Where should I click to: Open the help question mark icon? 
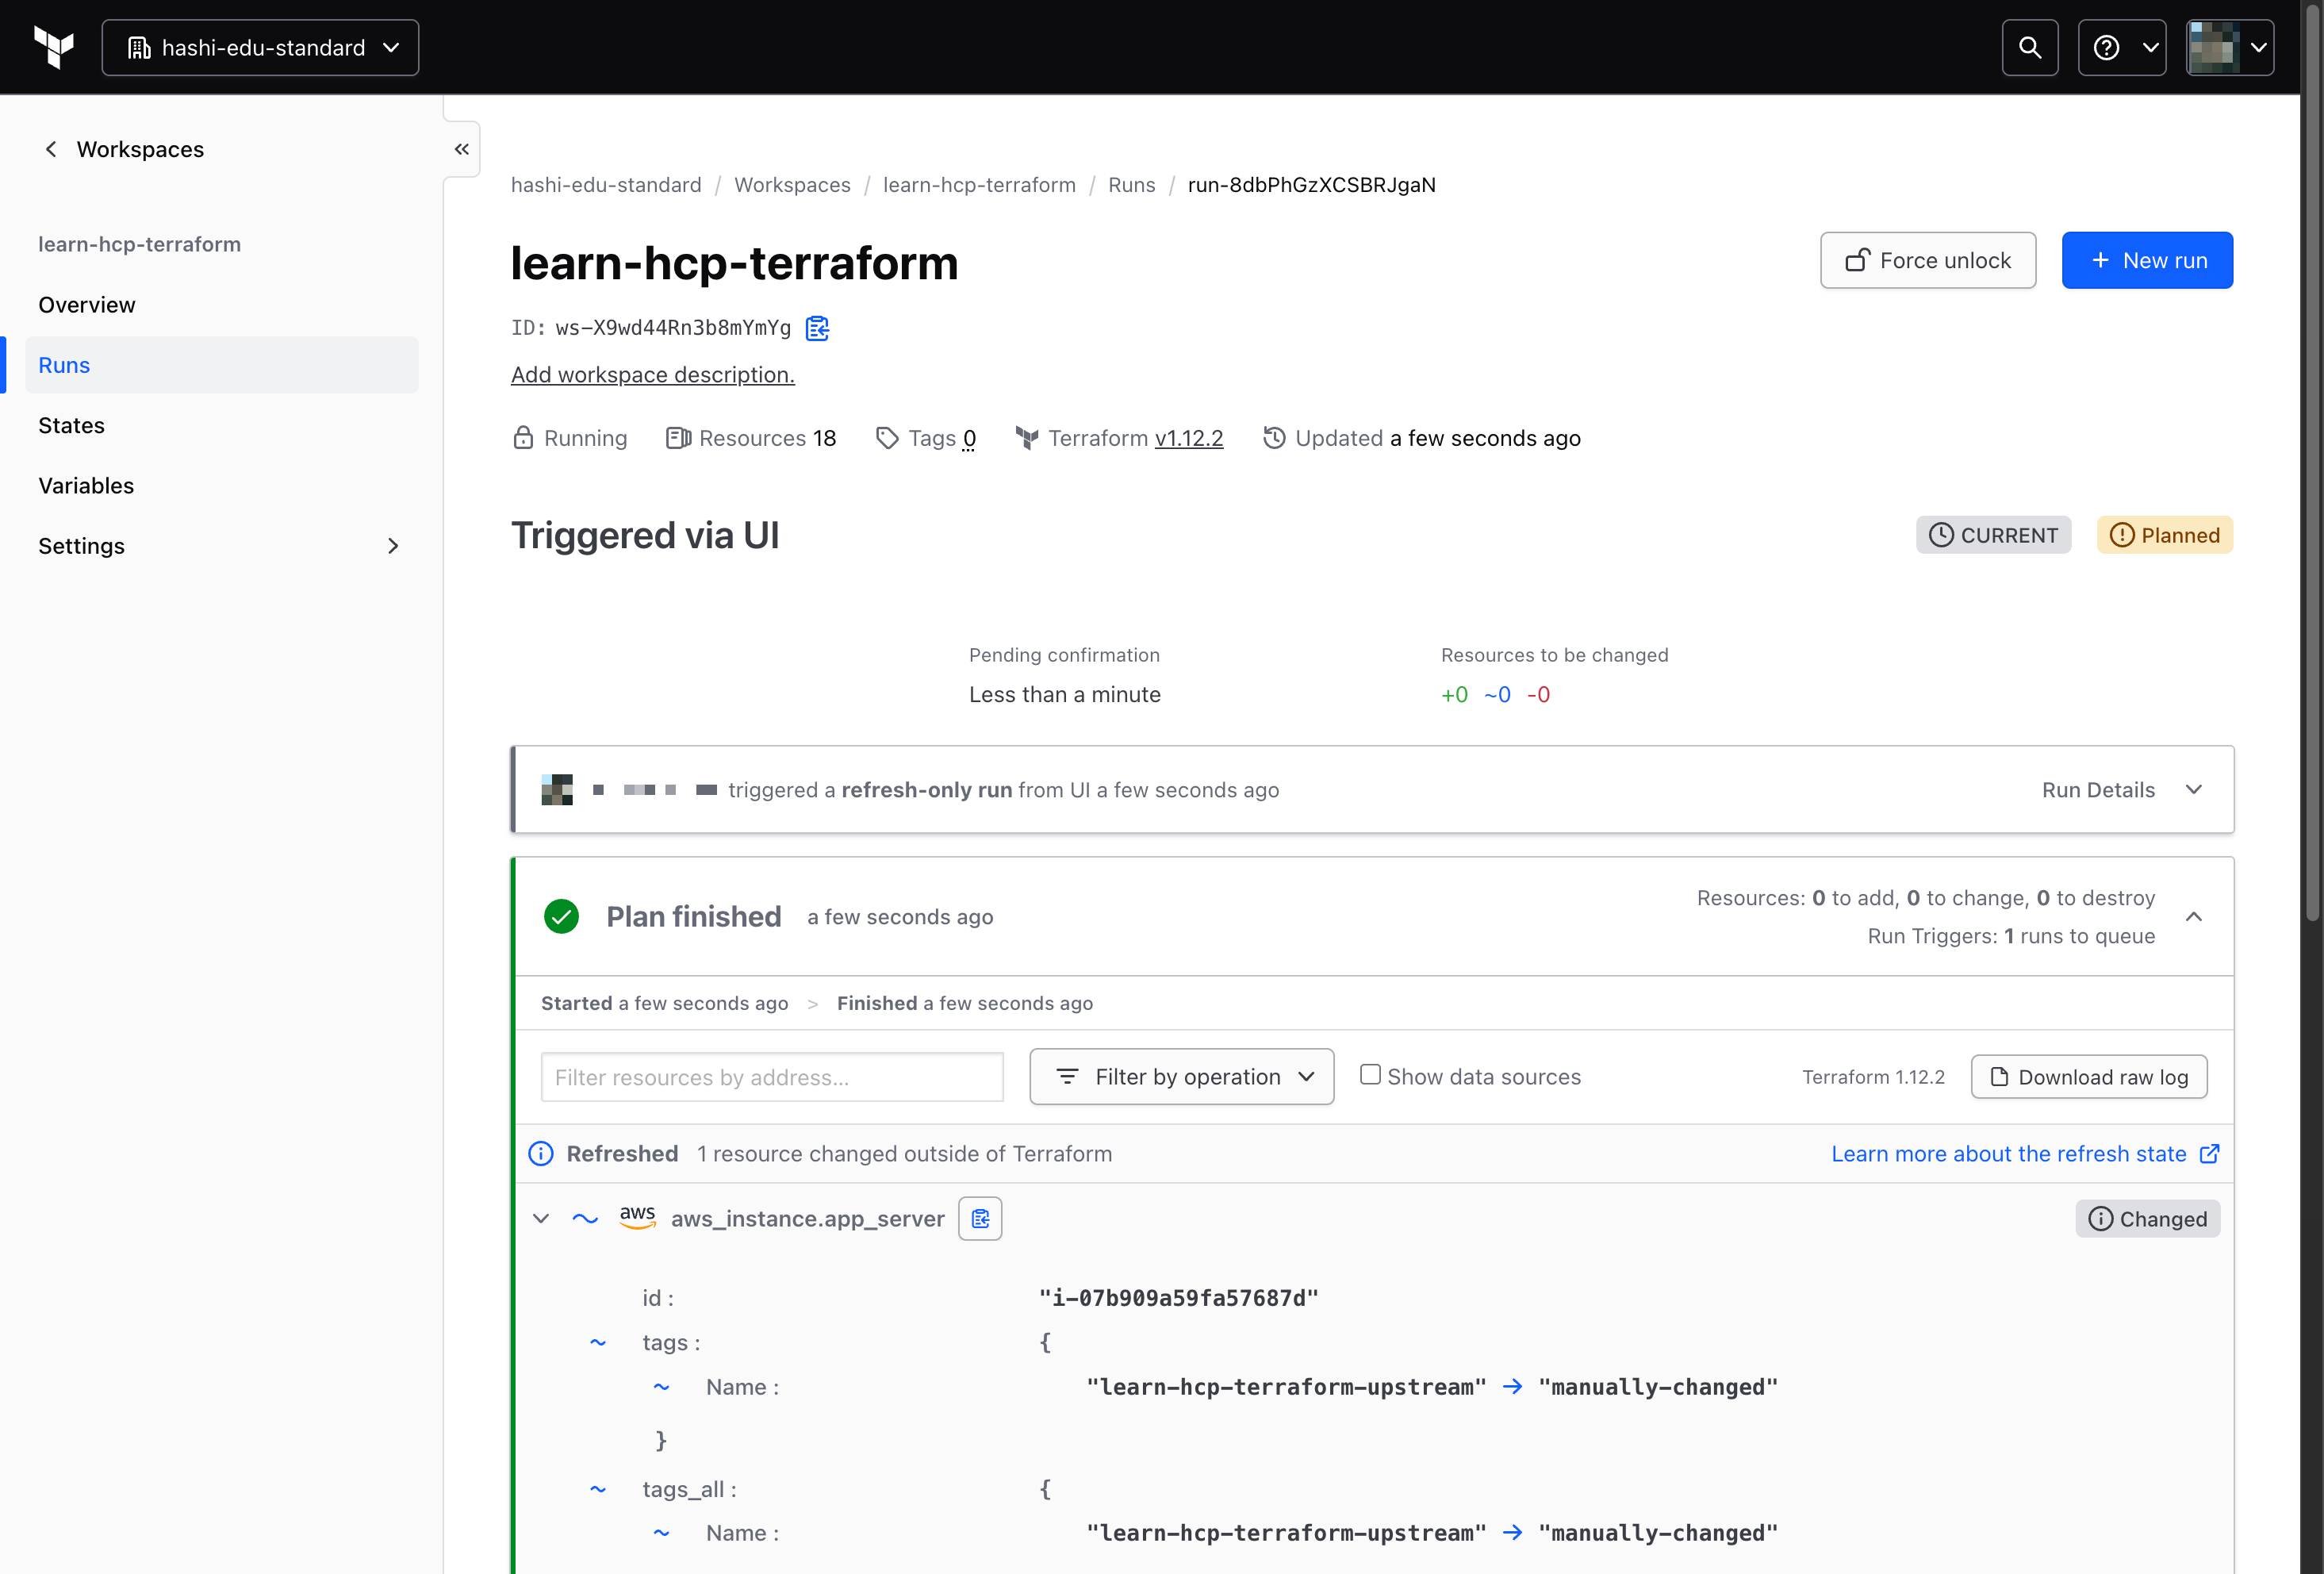[x=2106, y=47]
